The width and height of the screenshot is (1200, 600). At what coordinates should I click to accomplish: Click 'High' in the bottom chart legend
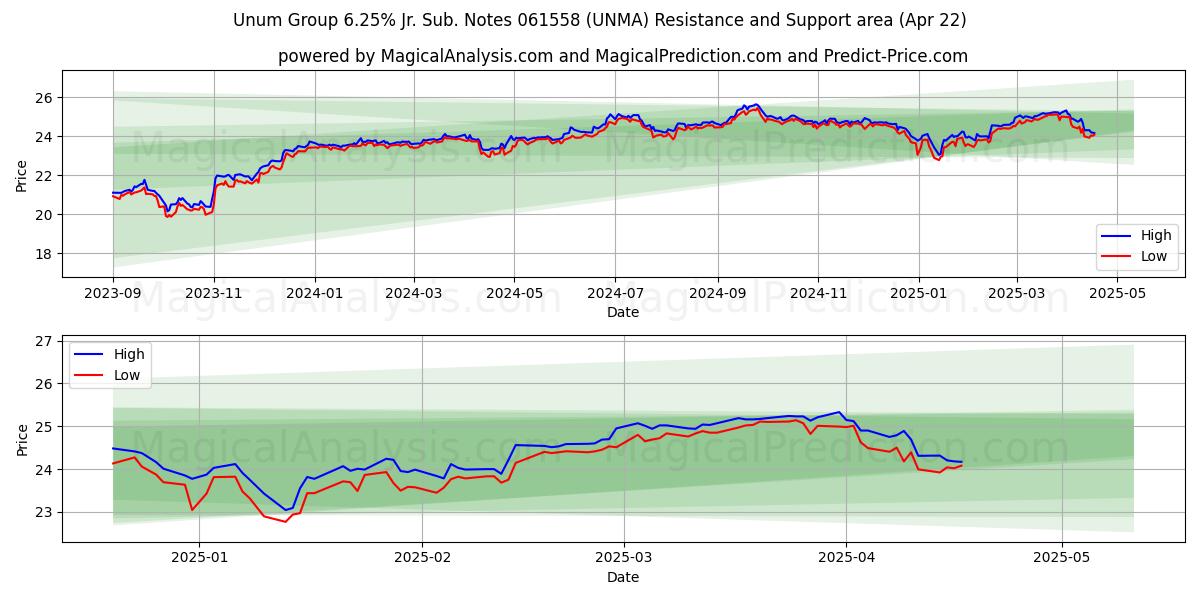pos(129,354)
